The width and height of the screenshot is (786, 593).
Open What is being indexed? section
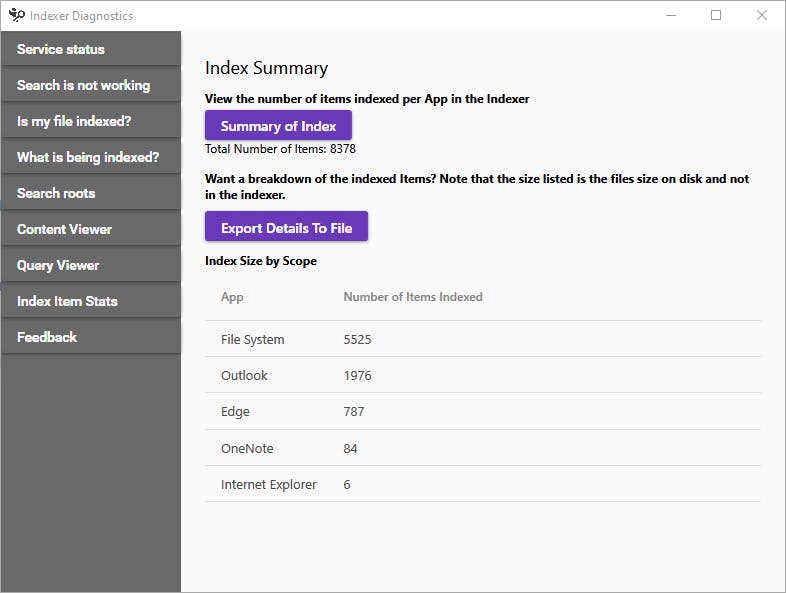click(x=90, y=157)
